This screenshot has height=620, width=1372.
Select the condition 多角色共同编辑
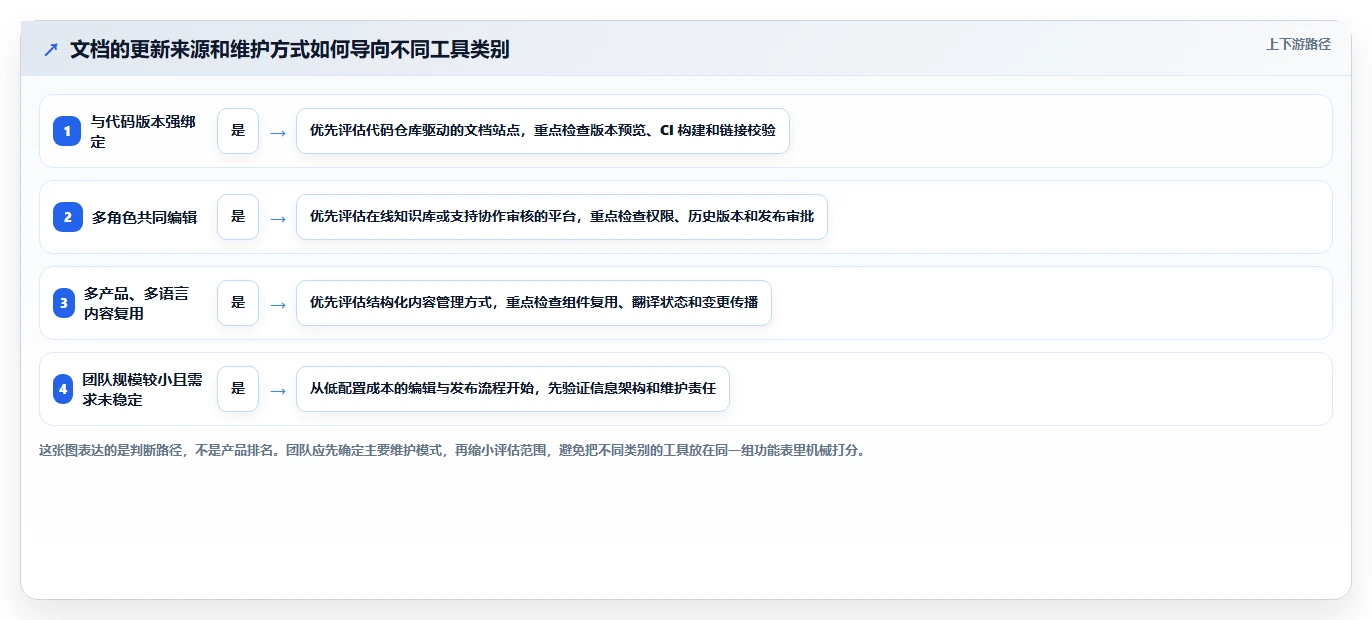tap(144, 217)
